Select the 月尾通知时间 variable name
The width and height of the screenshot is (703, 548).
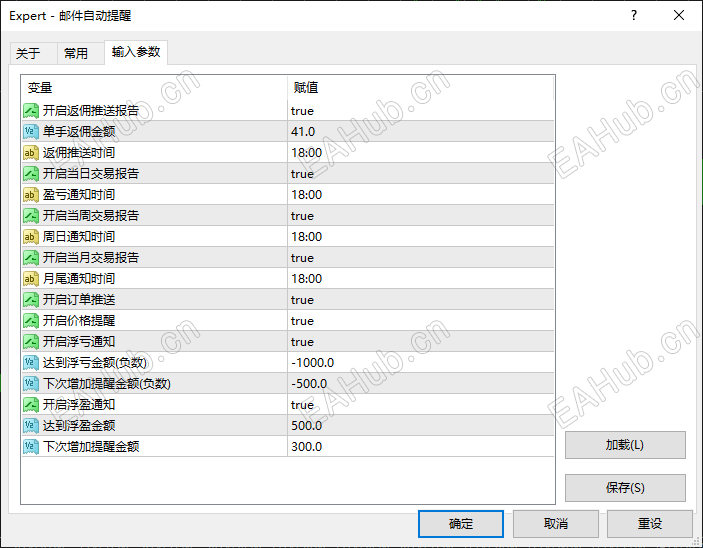click(79, 279)
